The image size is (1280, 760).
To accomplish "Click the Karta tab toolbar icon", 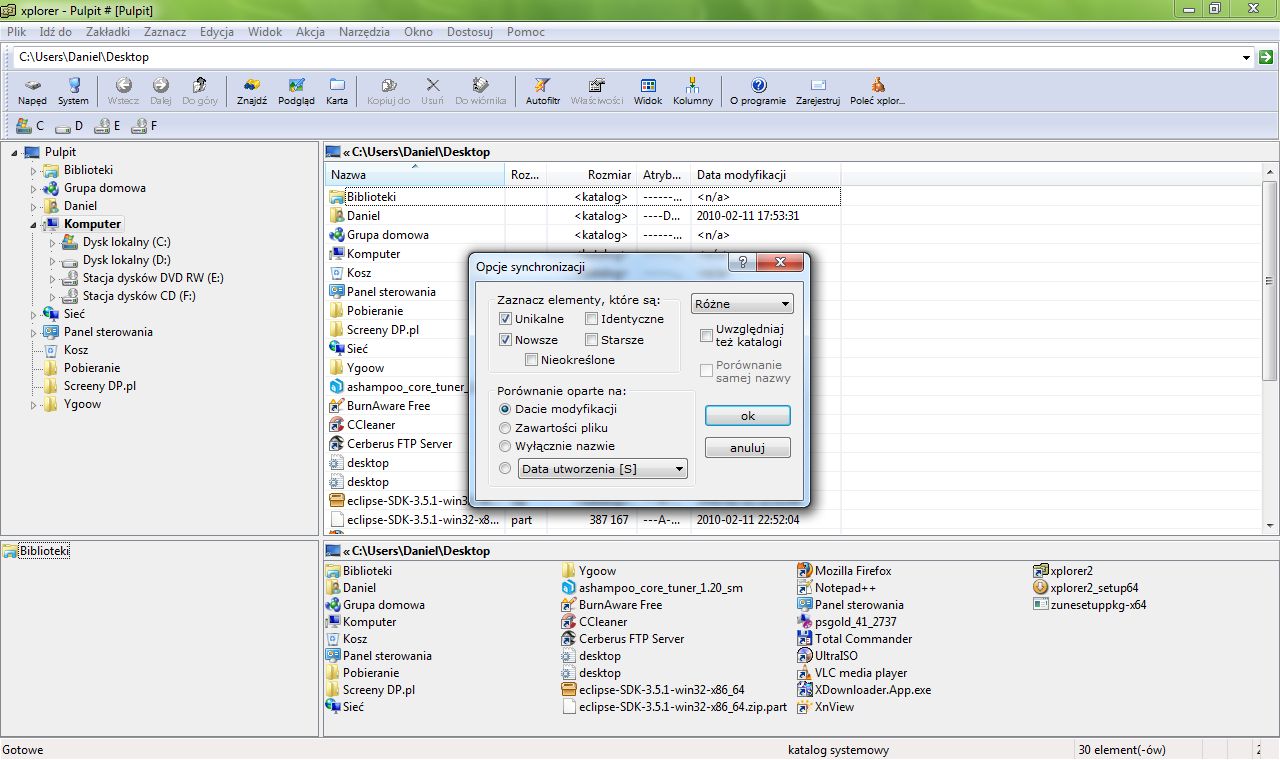I will coord(337,91).
